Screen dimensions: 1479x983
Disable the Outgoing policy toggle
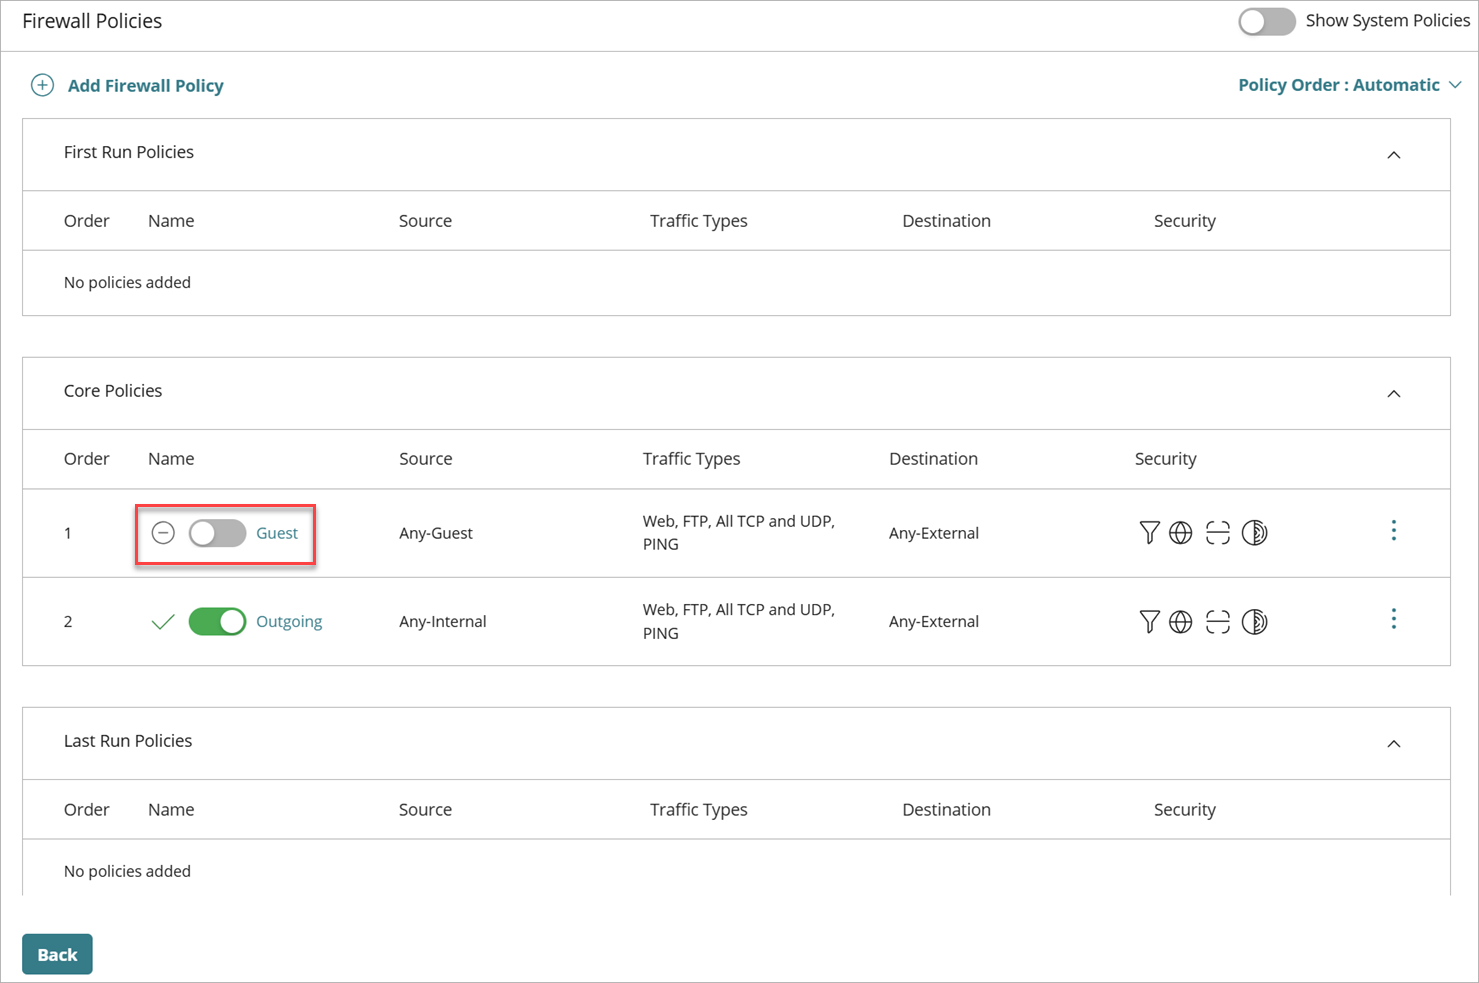[216, 621]
